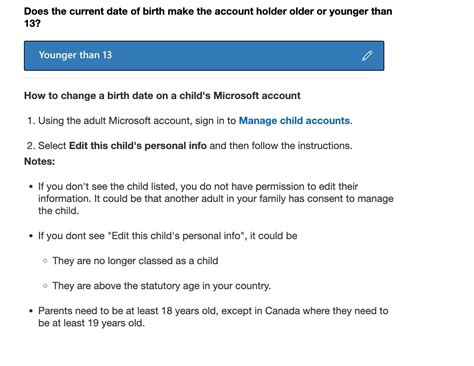Select the 'Younger than 13' answer bar
The width and height of the screenshot is (474, 366).
[x=204, y=56]
